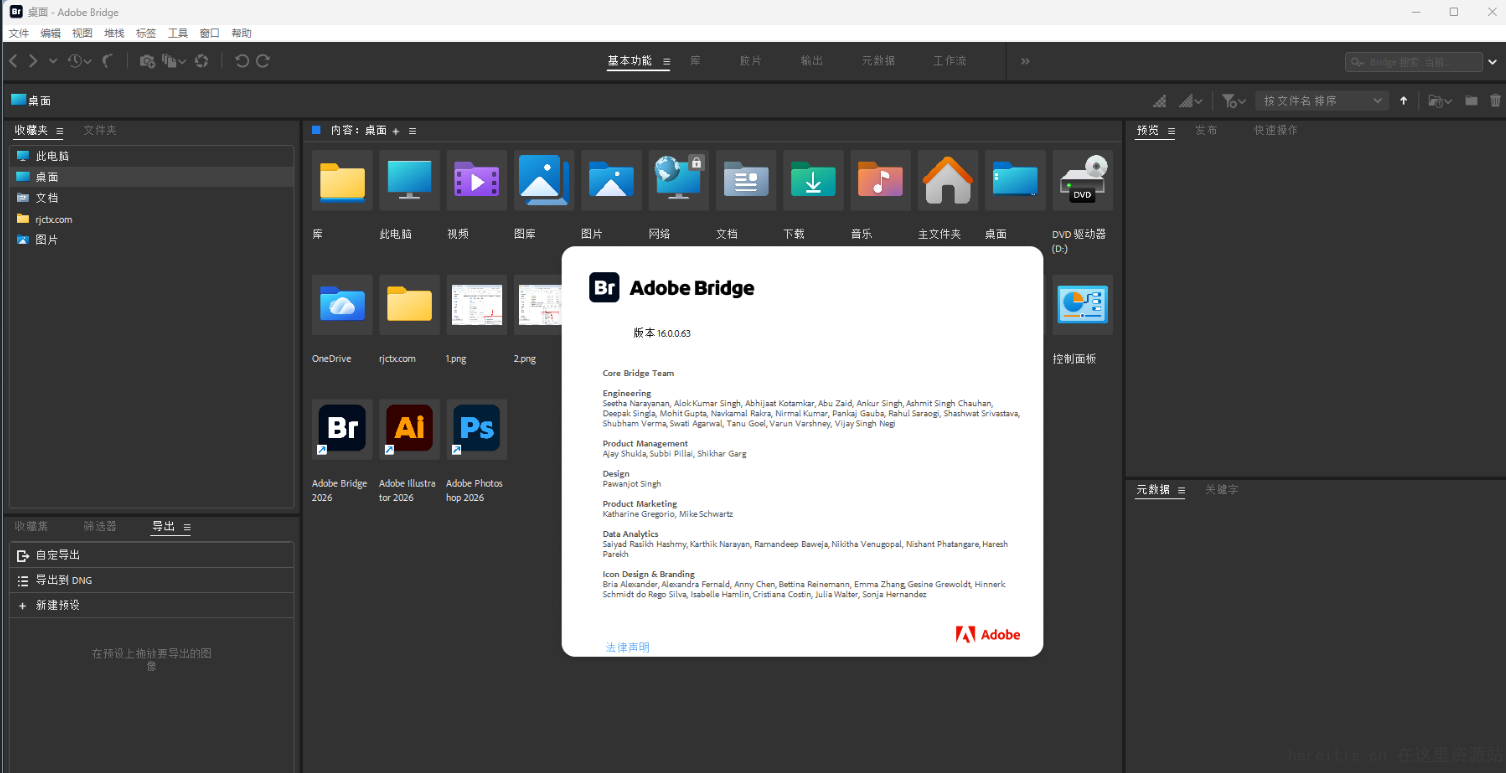Switch to the 文件夹 panel tab
1506x773 pixels.
(x=100, y=130)
